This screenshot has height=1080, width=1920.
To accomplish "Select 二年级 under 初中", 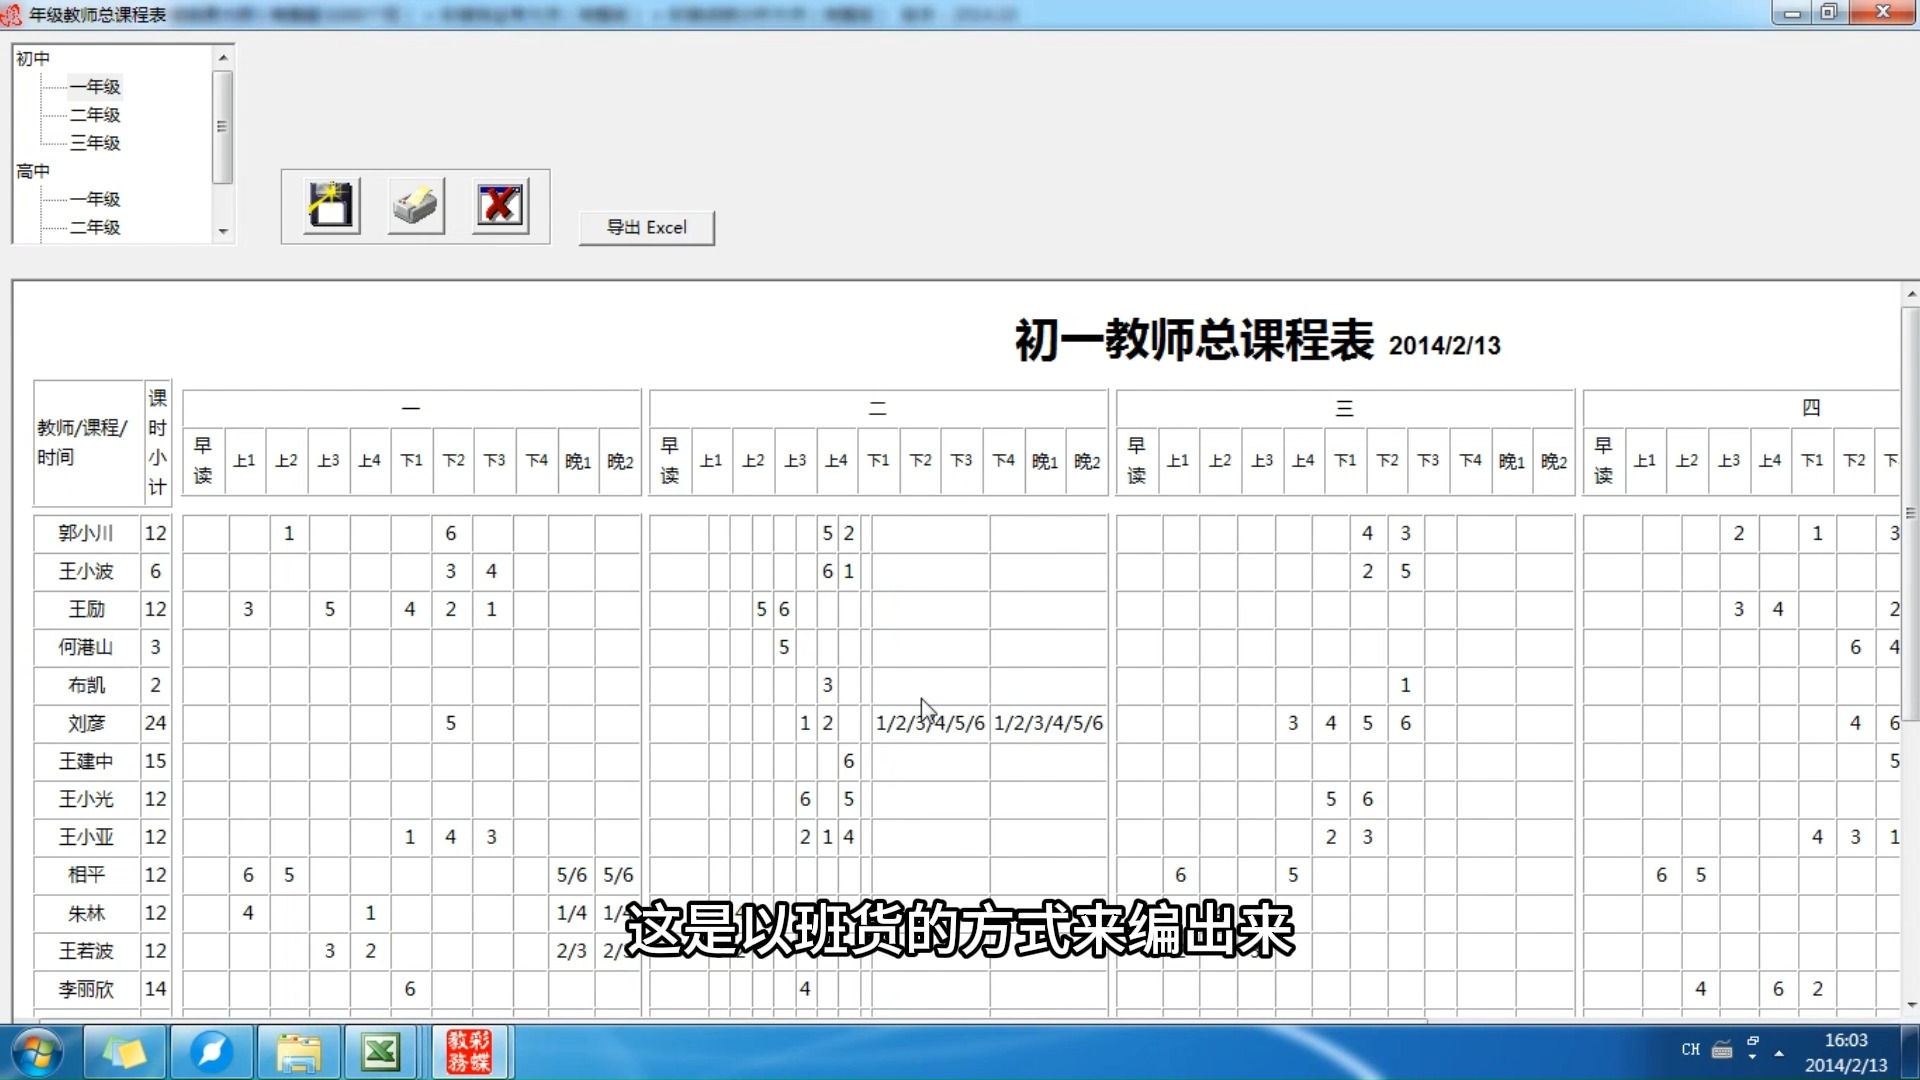I will pos(94,113).
